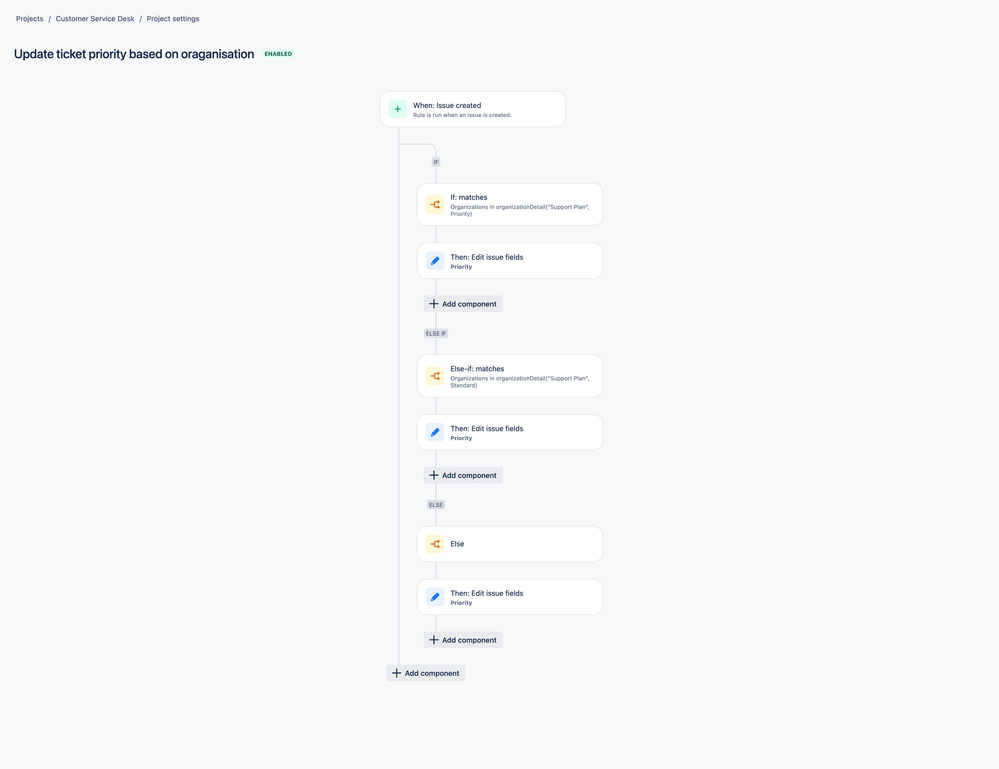Open the Customer Service Desk breadcrumb link
The image size is (999, 769).
(94, 18)
